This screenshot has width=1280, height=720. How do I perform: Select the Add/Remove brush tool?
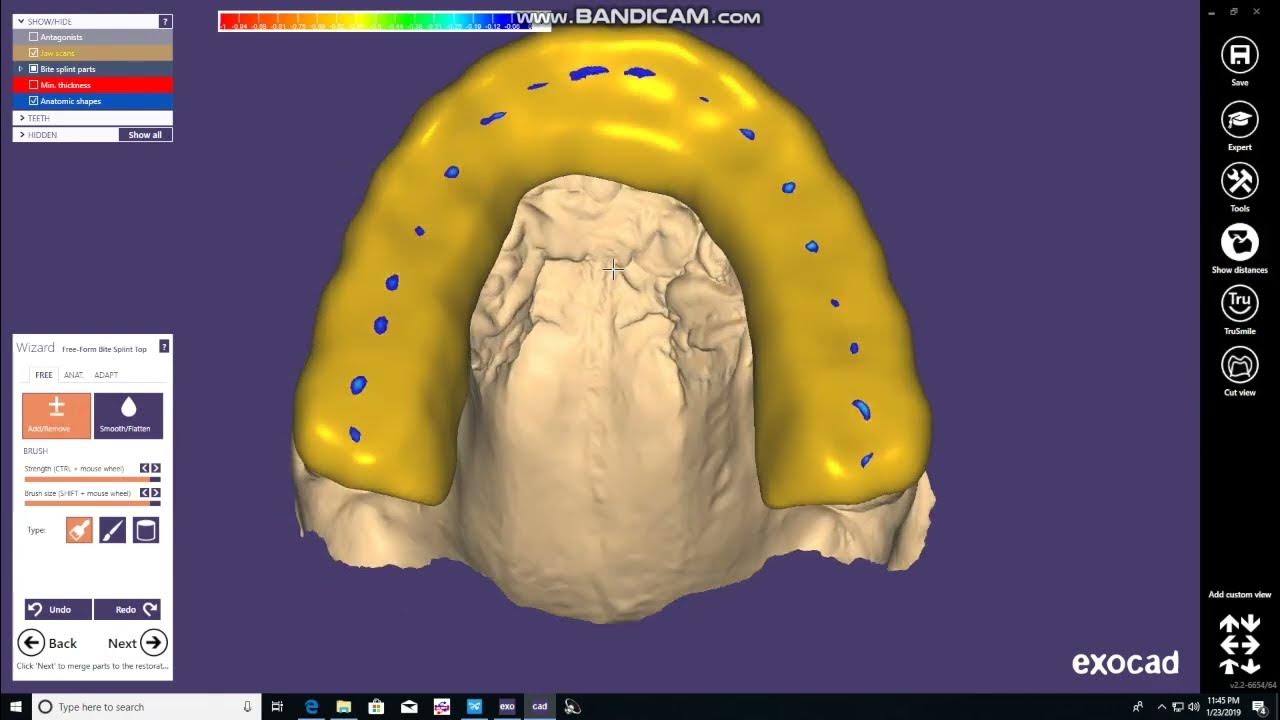pyautogui.click(x=56, y=415)
